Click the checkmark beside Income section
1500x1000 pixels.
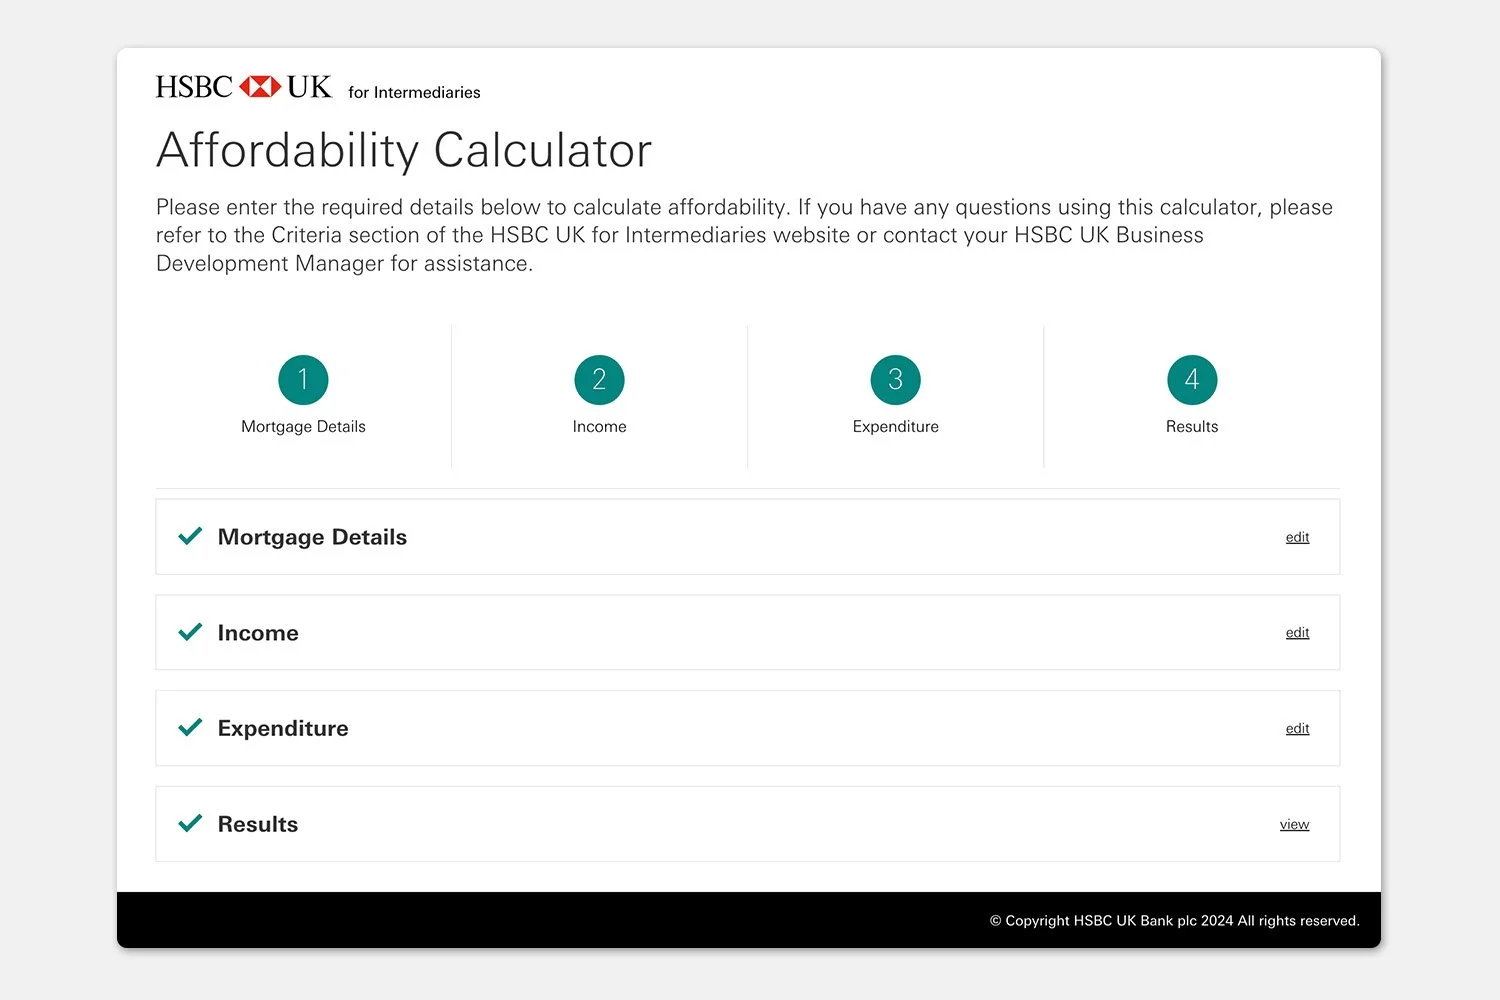coord(190,632)
